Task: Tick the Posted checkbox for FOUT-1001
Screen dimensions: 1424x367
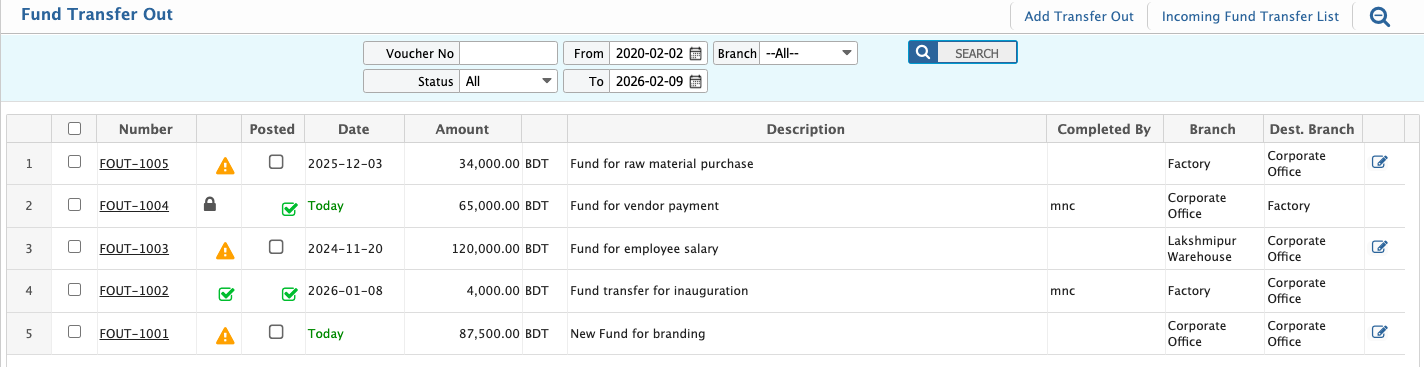Action: tap(276, 332)
